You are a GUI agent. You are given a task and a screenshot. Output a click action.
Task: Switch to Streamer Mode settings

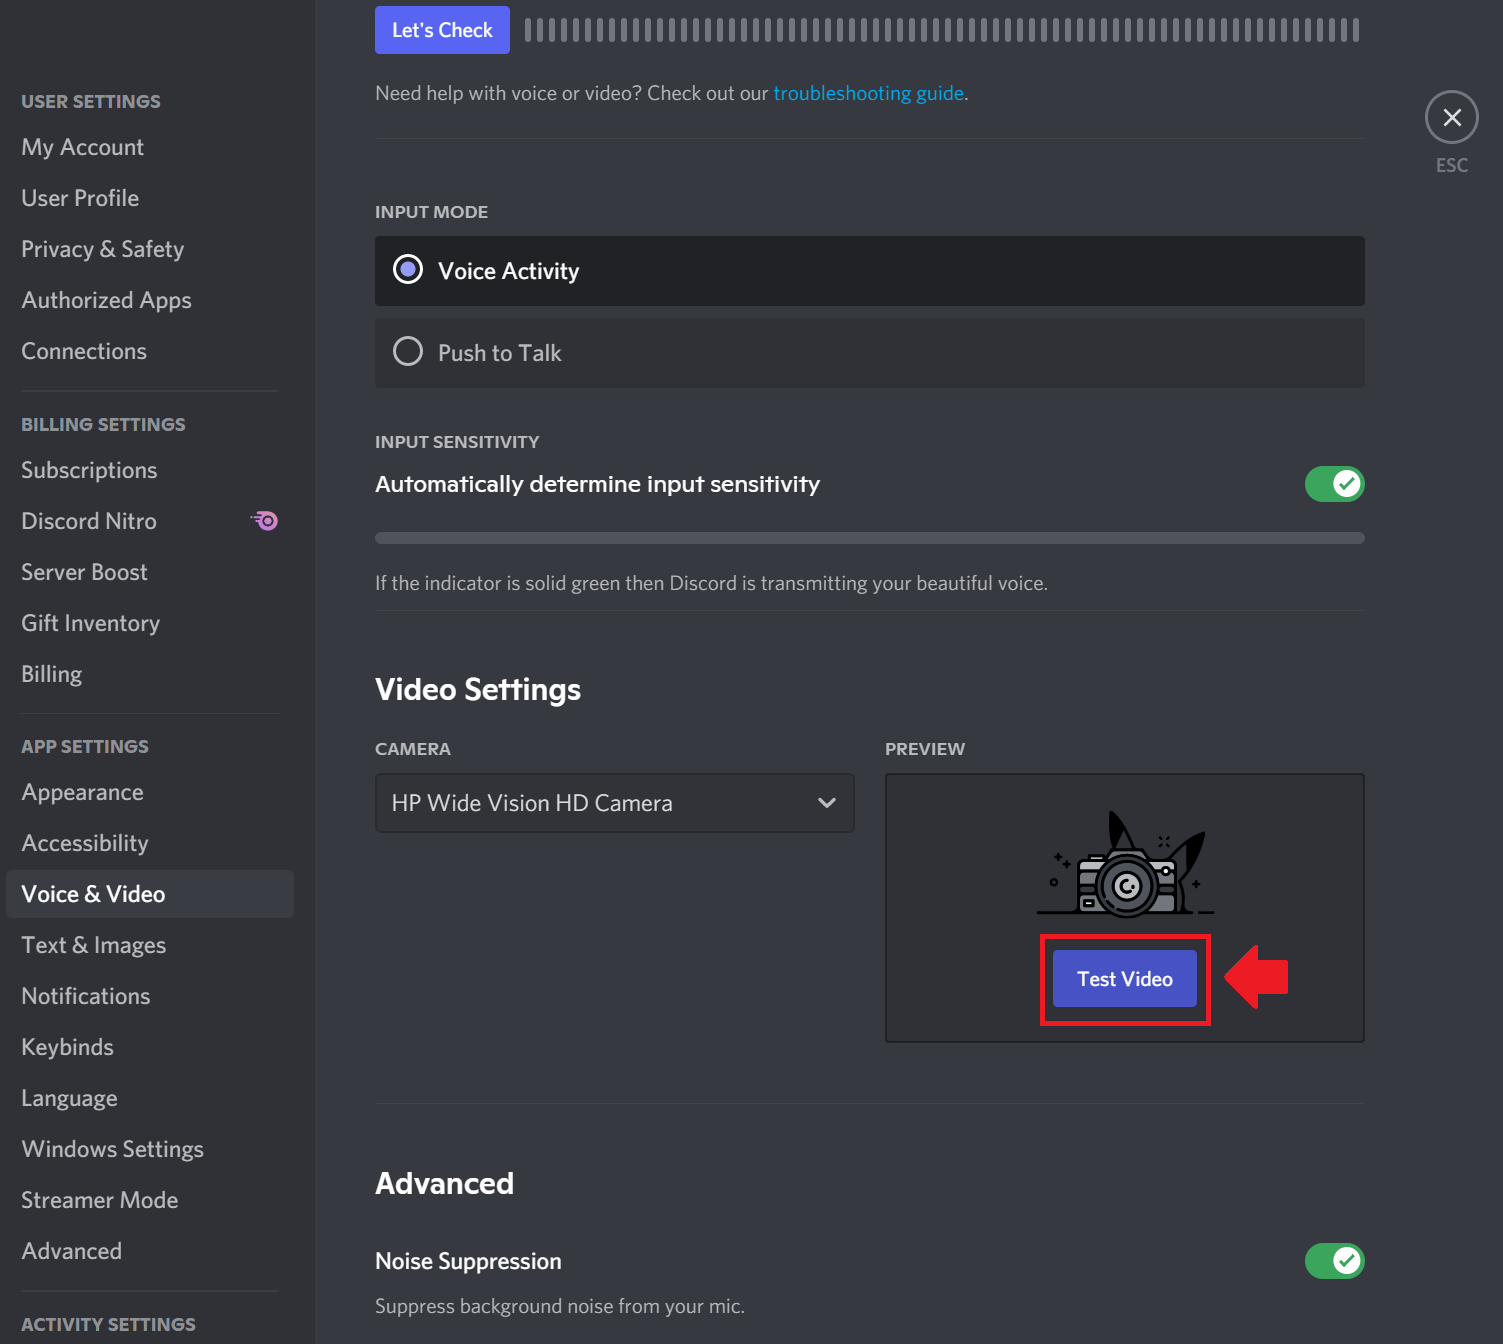100,1200
